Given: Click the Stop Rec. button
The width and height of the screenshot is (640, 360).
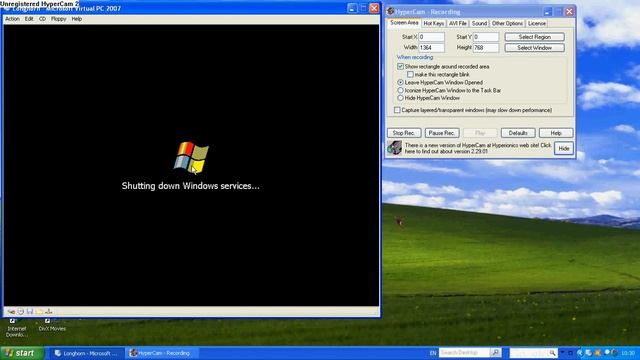Looking at the screenshot, I should click(x=404, y=133).
